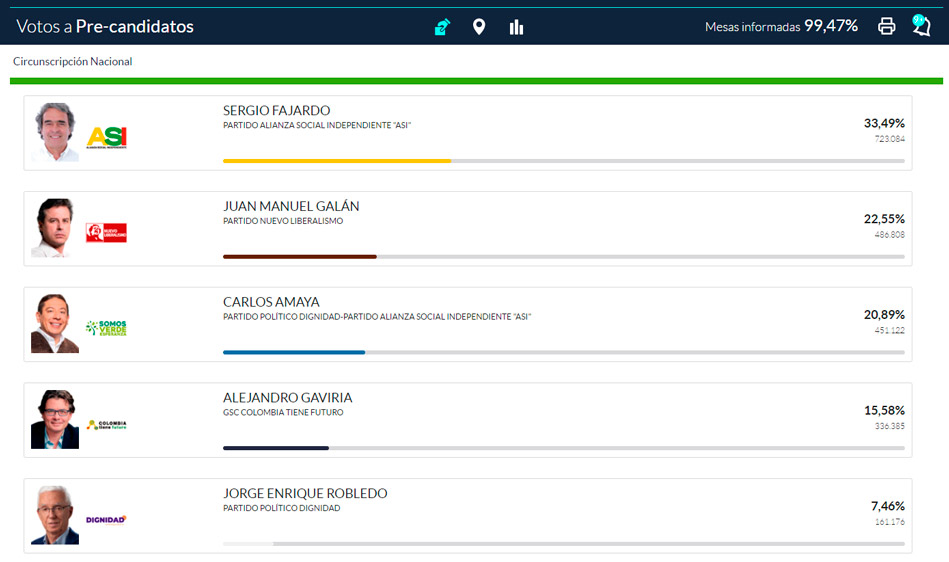The image size is (949, 562).
Task: Click ASI party logo beside Sergio Fajardo
Action: tap(107, 138)
